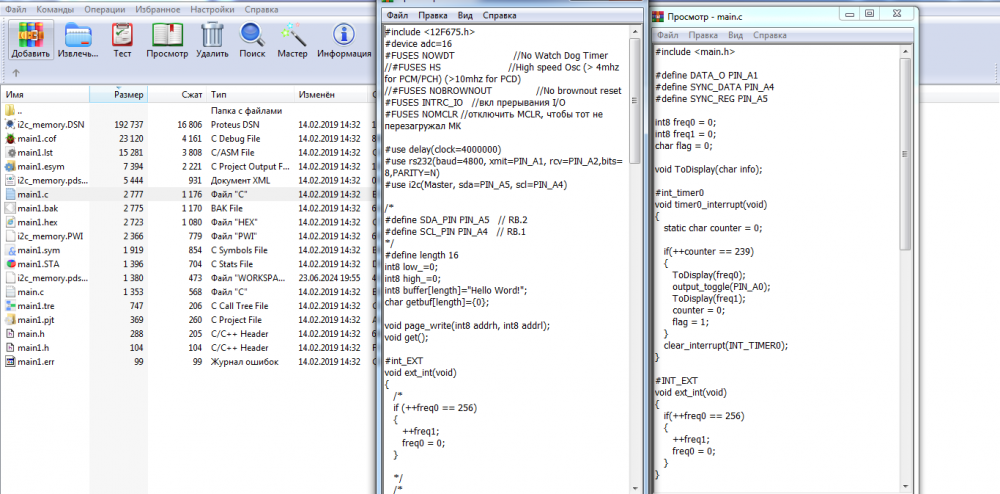Image resolution: width=1000 pixels, height=494 pixels.
Task: Click the 'Документ XML' type cell
Action: click(240, 180)
